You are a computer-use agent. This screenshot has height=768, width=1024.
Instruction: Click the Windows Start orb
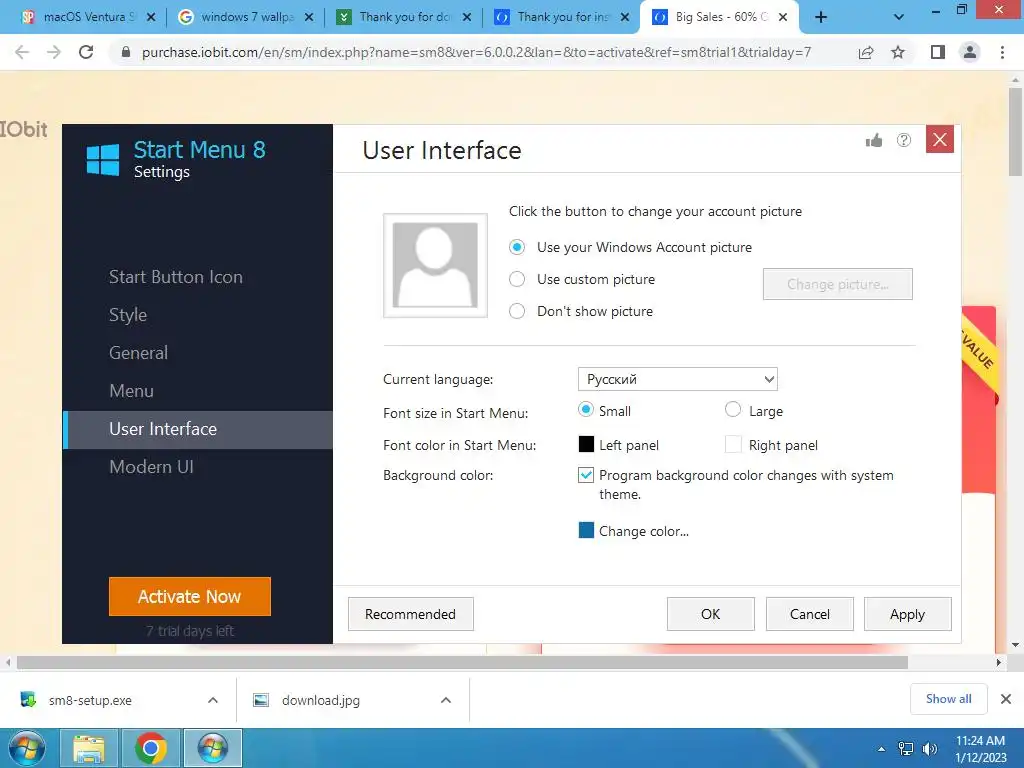click(x=27, y=748)
